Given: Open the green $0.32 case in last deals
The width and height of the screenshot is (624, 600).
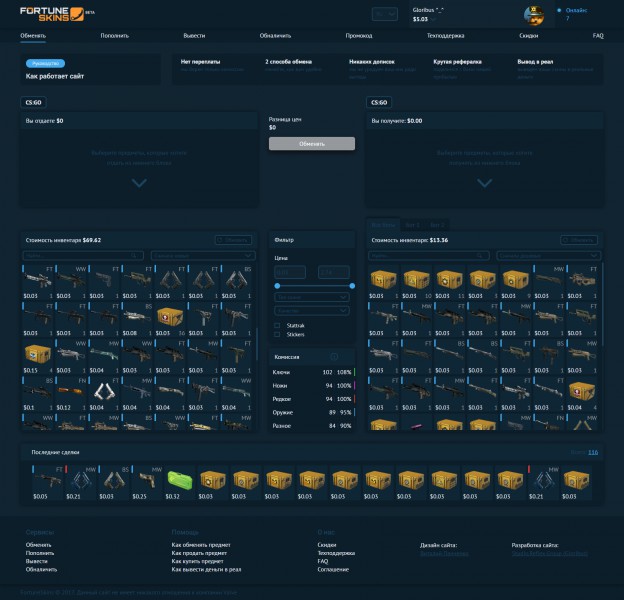Looking at the screenshot, I should (x=180, y=483).
